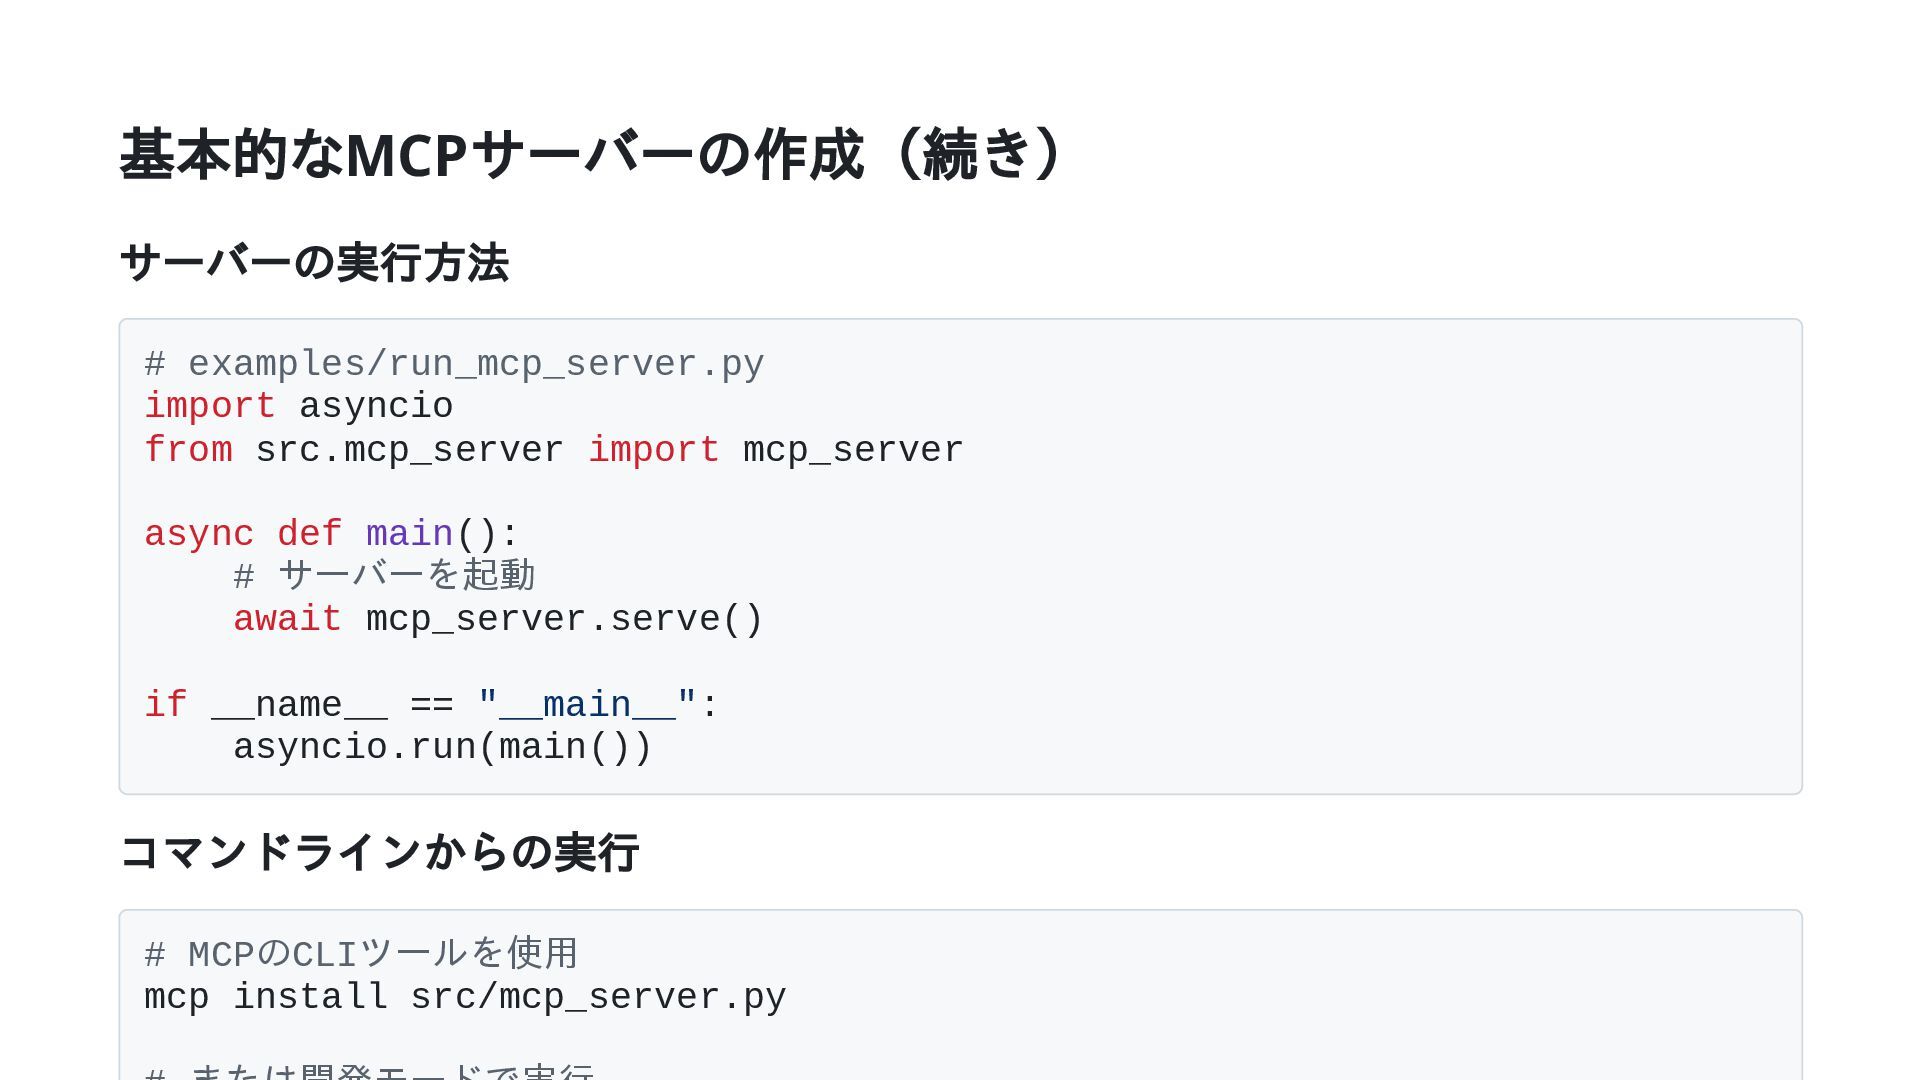Click the 'await' keyword
Screen dimensions: 1920x1080
point(287,619)
